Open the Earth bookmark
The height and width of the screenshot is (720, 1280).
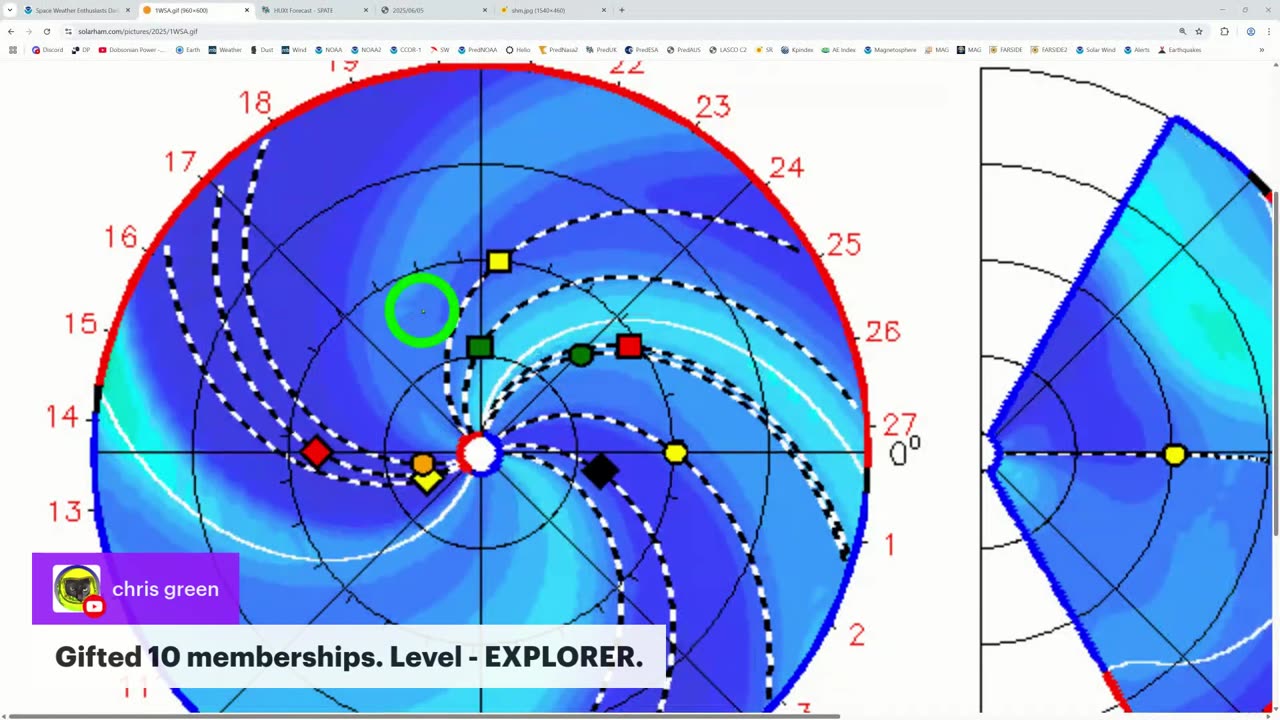click(188, 49)
